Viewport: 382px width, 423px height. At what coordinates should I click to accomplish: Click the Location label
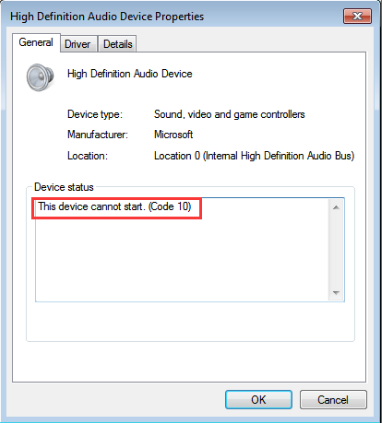click(87, 156)
